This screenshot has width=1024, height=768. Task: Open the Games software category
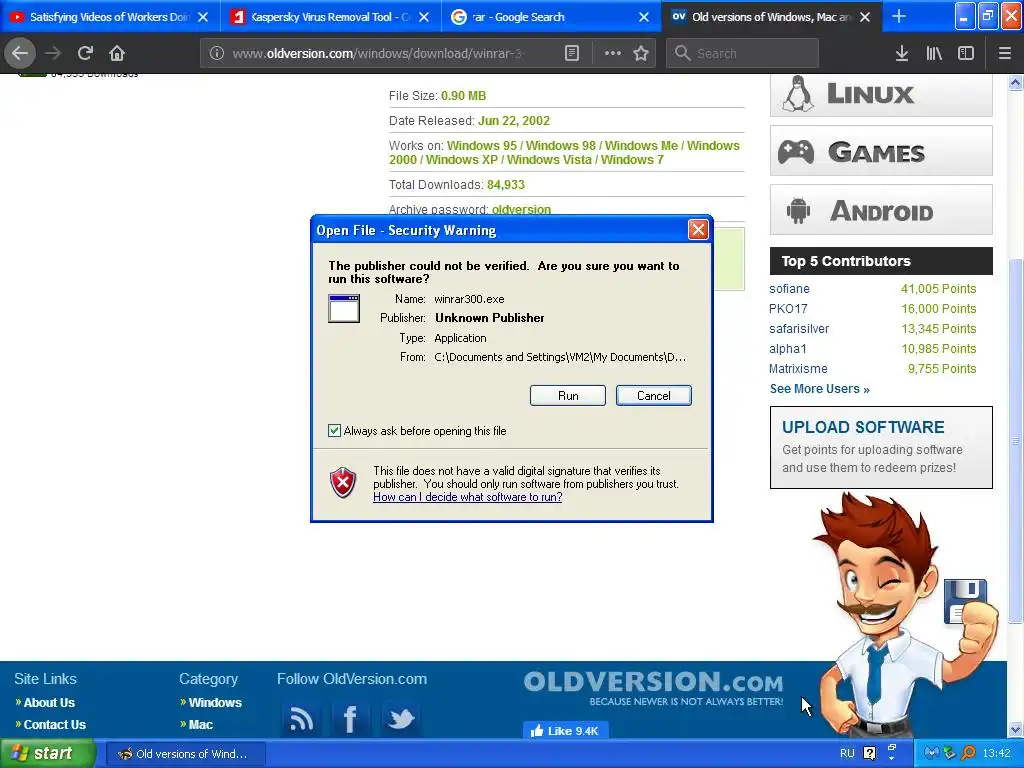[x=881, y=152]
